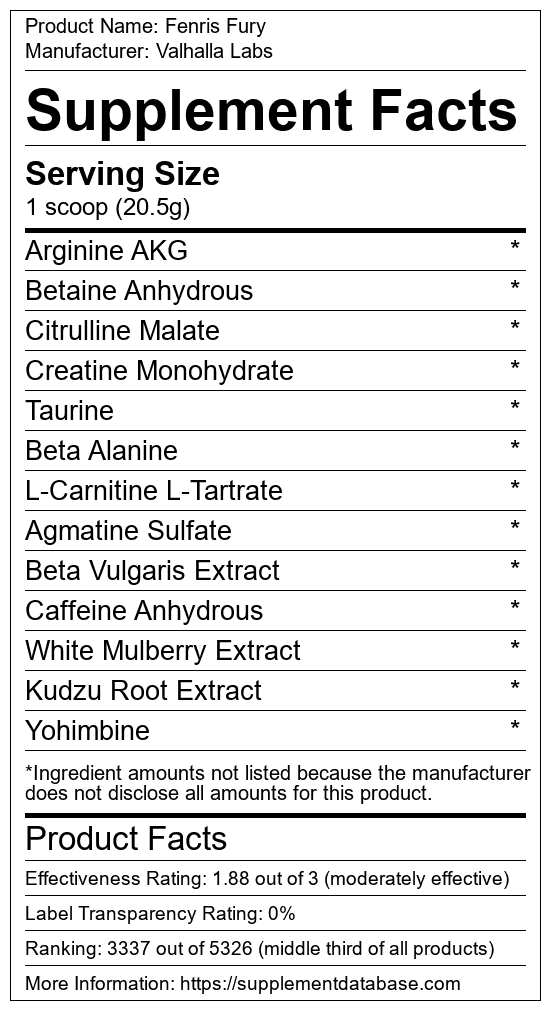Click the Serving Size label
Screen dimensions: 550x1010
pos(122,175)
